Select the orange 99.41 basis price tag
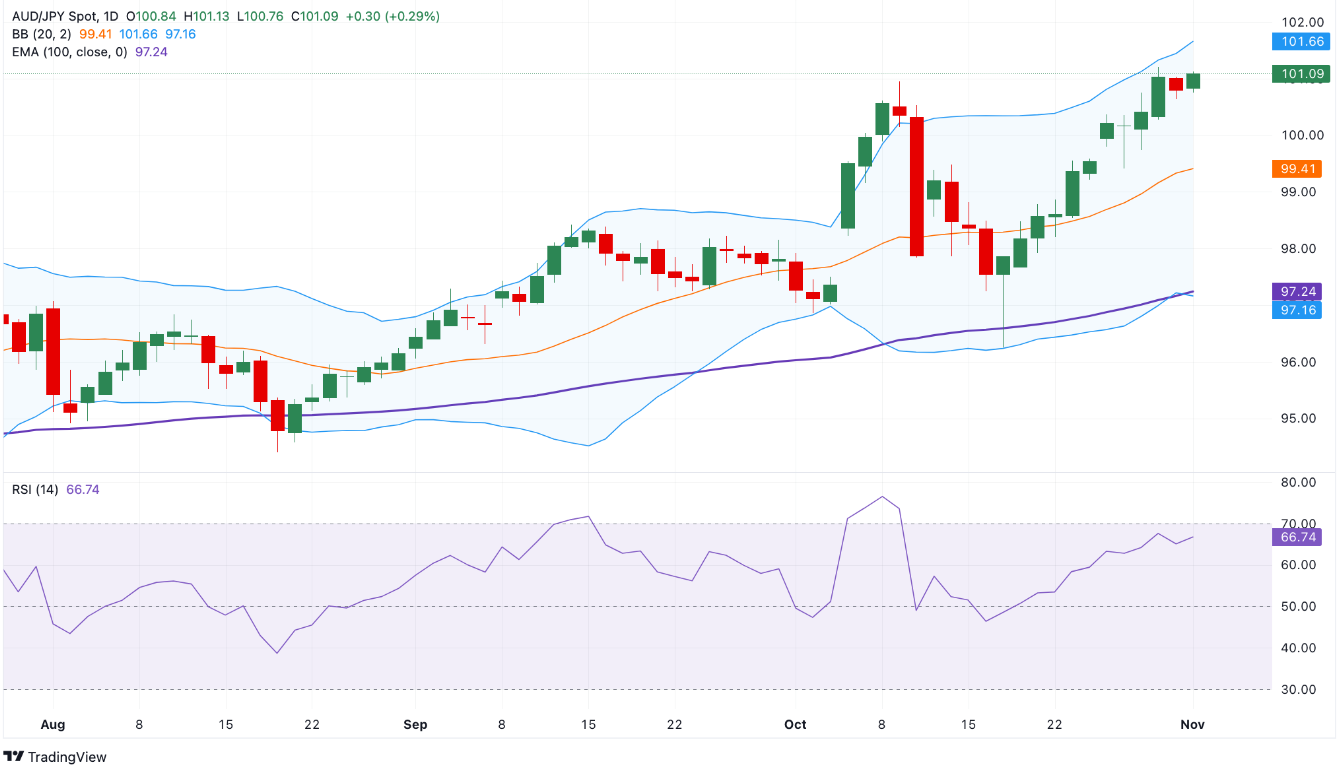 coord(1299,168)
